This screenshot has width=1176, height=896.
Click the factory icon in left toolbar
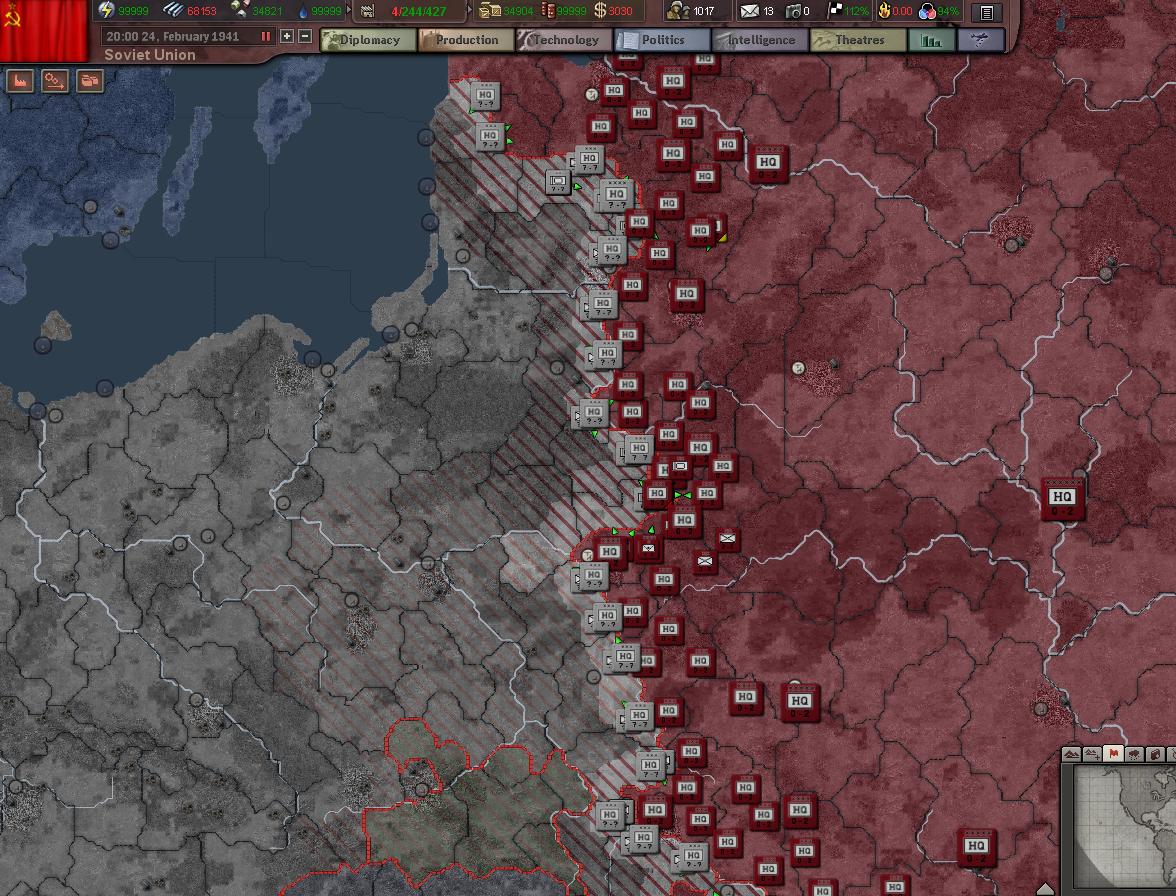pos(20,81)
